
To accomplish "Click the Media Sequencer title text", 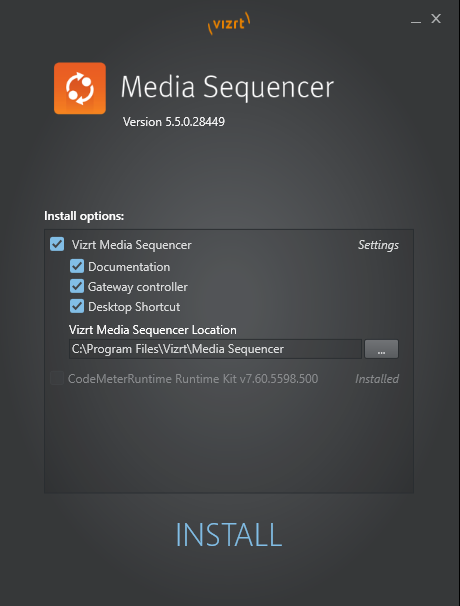I will (x=227, y=87).
